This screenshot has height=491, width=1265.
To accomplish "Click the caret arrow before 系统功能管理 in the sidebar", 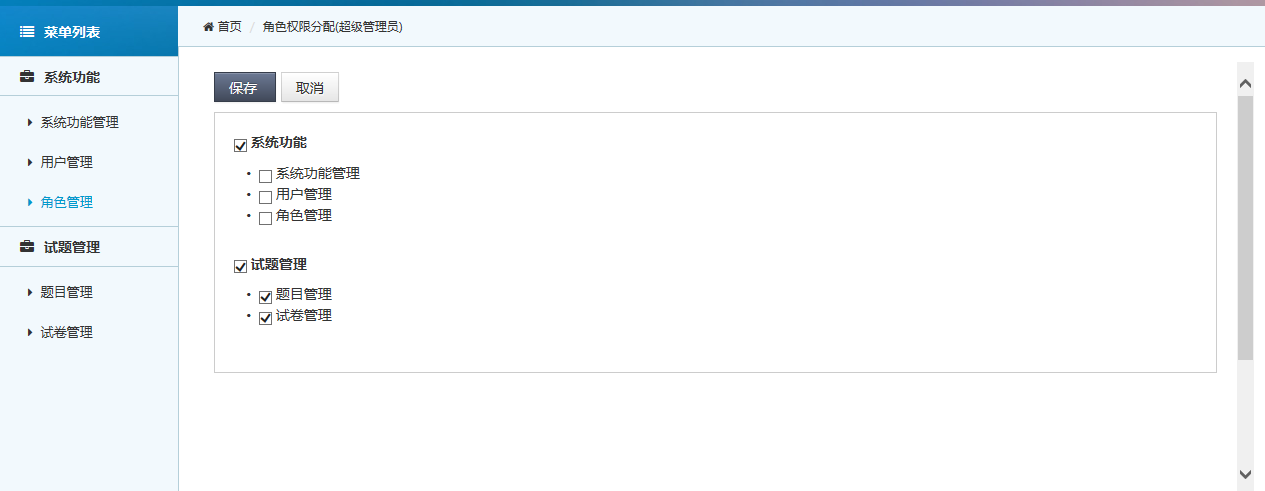I will (30, 123).
